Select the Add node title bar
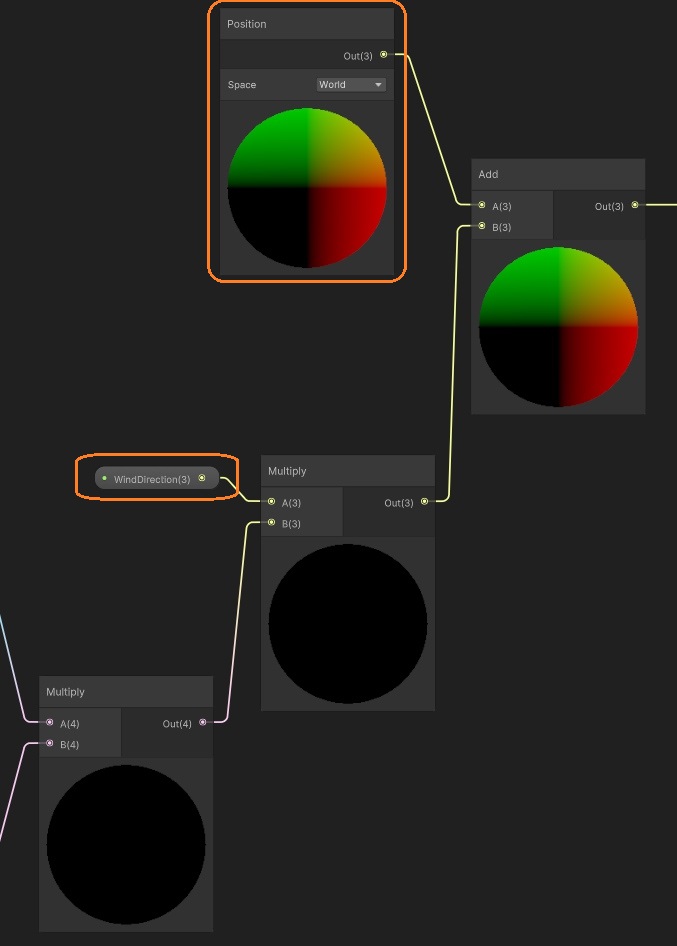The height and width of the screenshot is (946, 677). pyautogui.click(x=558, y=174)
